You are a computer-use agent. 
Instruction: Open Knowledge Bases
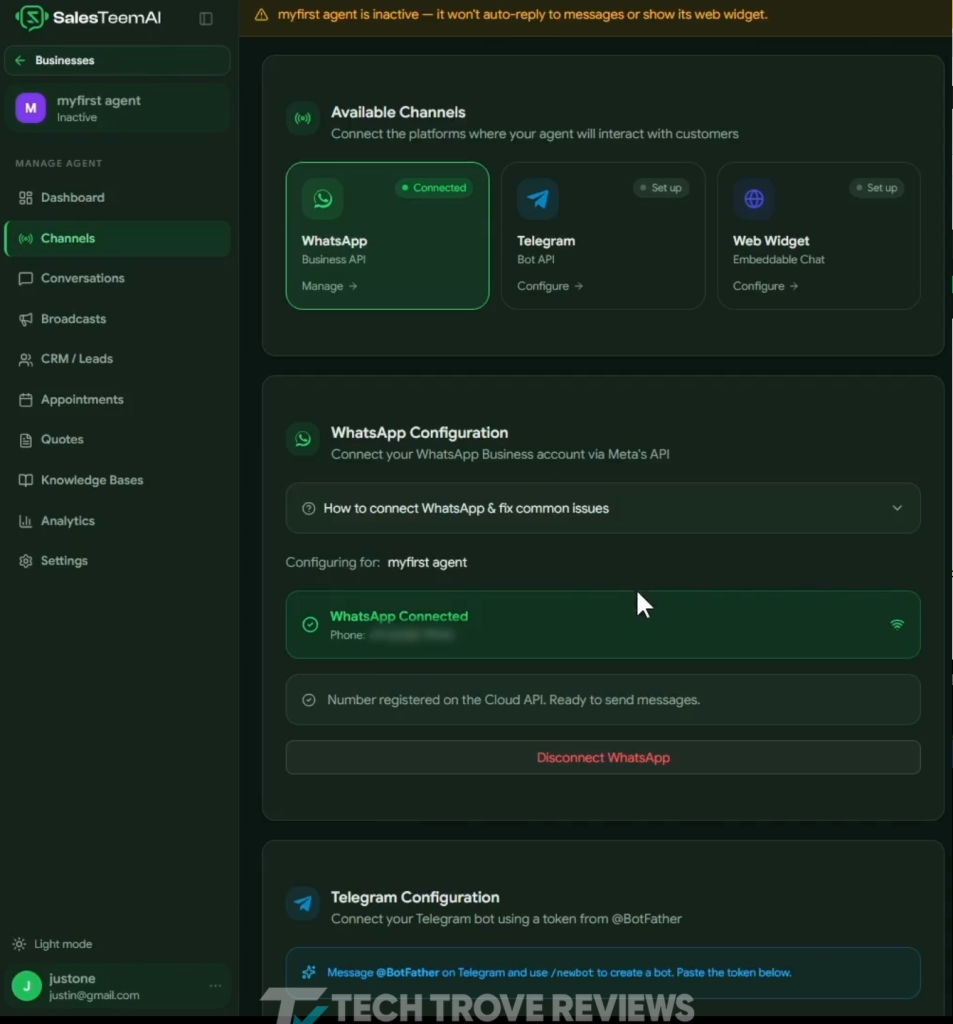tap(118, 480)
